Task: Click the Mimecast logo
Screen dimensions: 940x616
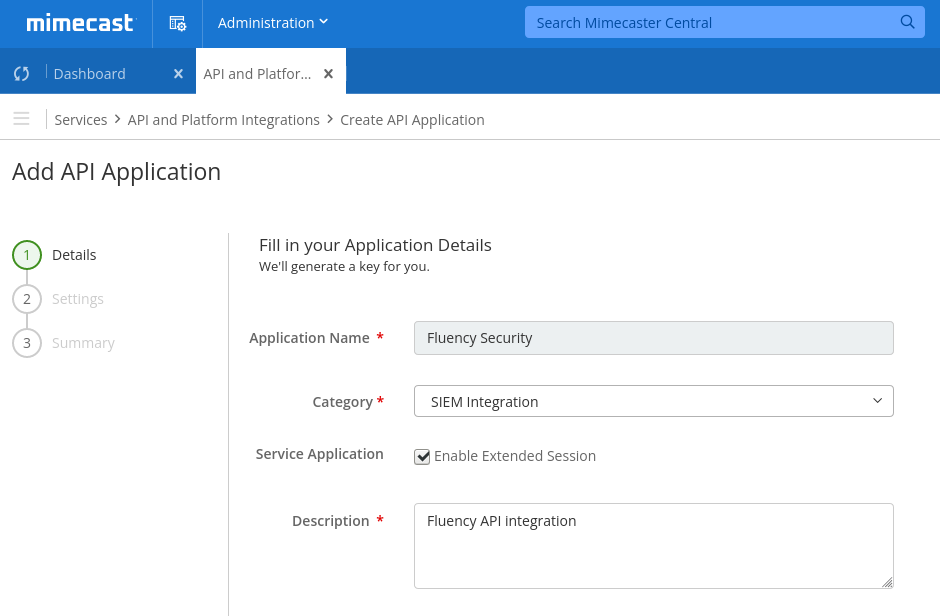Action: 80,23
